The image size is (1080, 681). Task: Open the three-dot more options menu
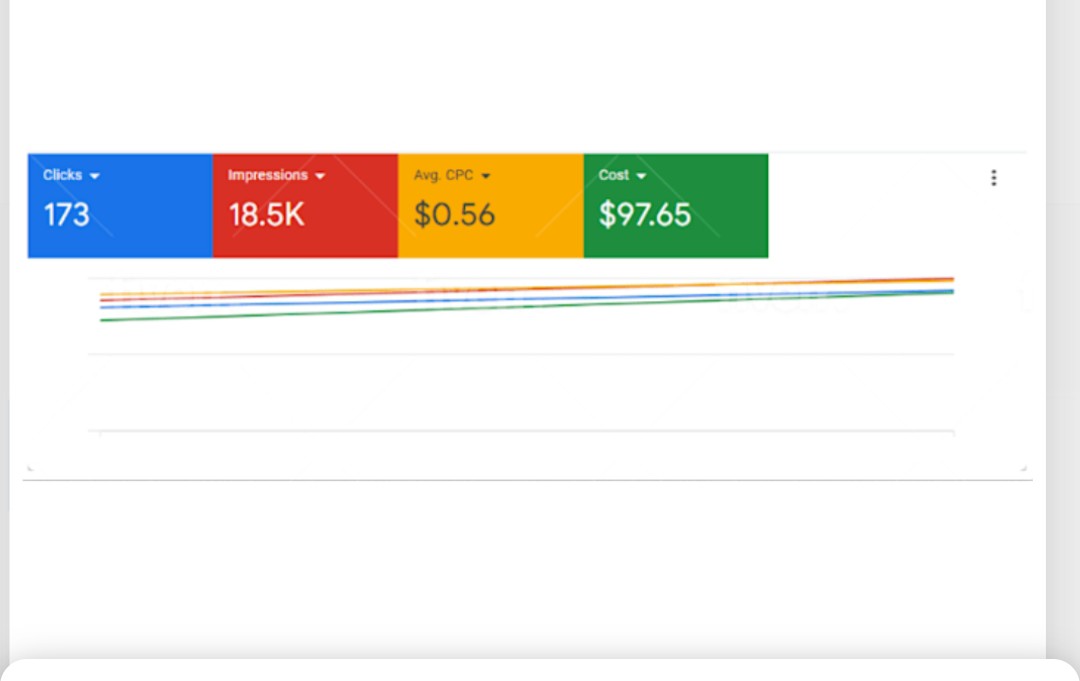point(993,178)
